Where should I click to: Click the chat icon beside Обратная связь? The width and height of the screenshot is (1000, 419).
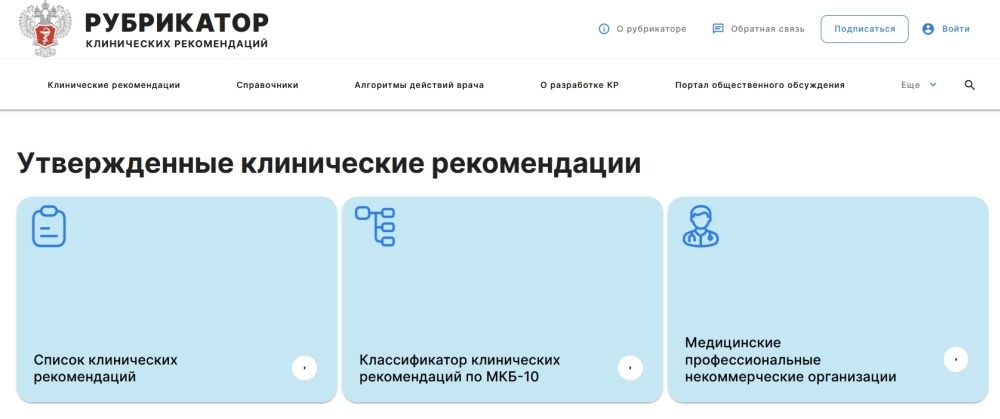tap(717, 29)
